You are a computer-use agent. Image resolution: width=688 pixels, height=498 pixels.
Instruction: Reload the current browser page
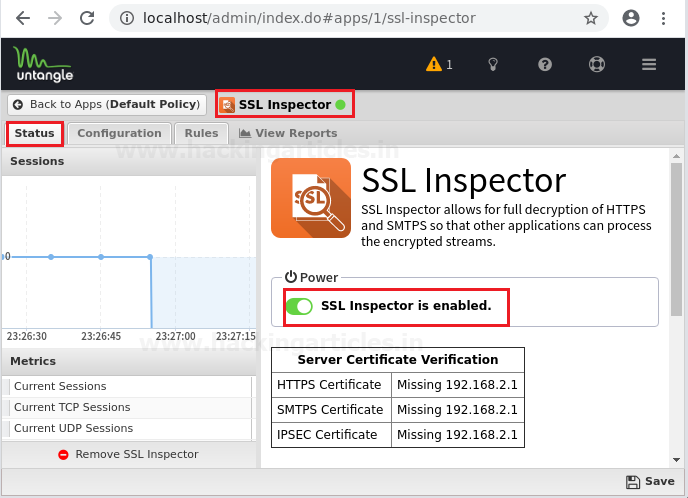(87, 18)
